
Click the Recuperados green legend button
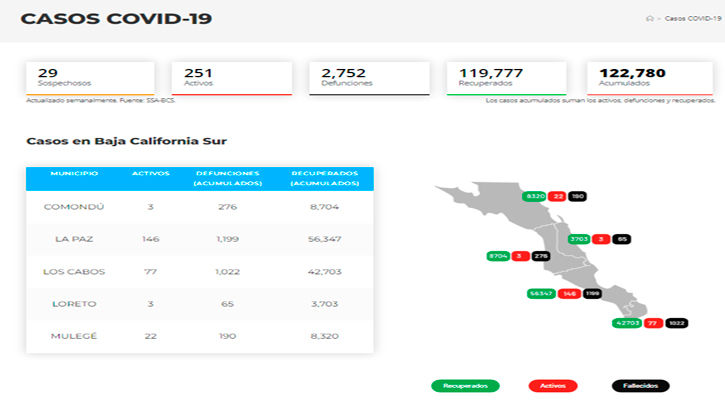pyautogui.click(x=465, y=386)
